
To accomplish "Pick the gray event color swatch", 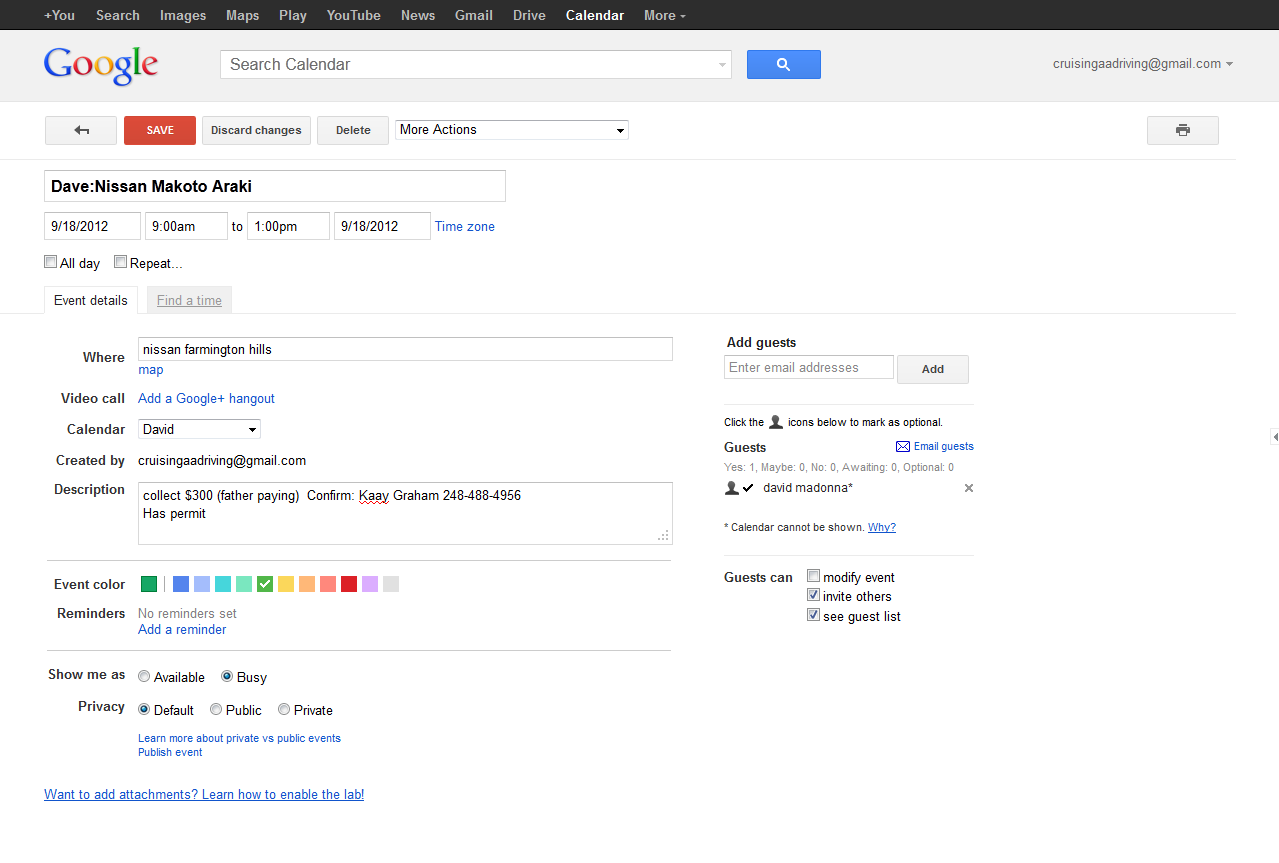I will [x=391, y=584].
